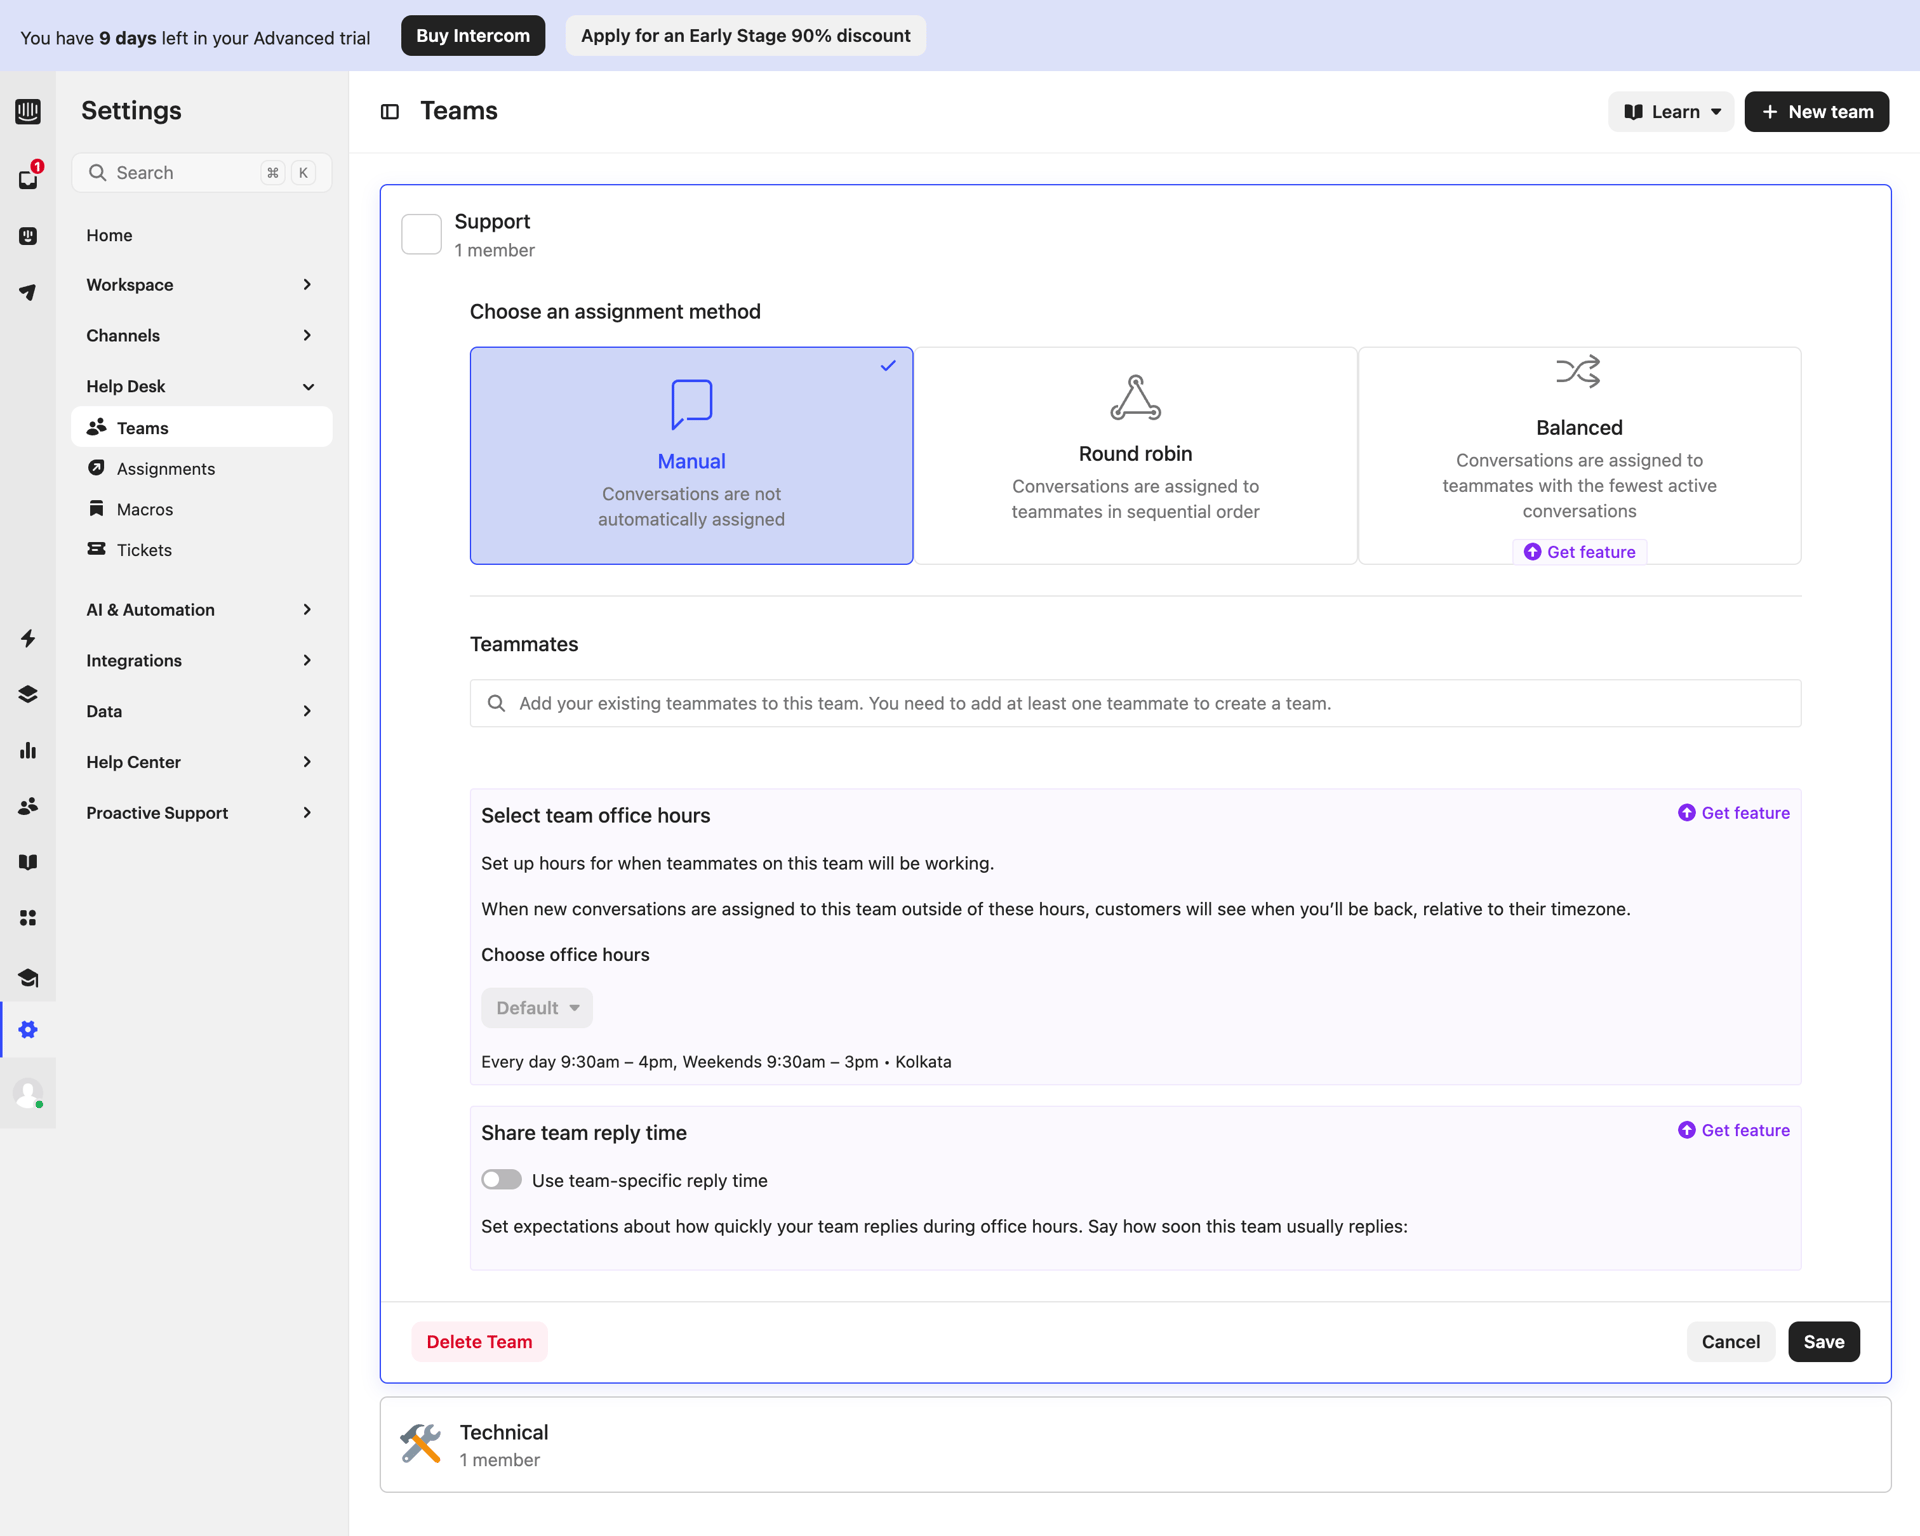1920x1536 pixels.
Task: Select the Round robin assignment method
Action: pyautogui.click(x=1135, y=455)
